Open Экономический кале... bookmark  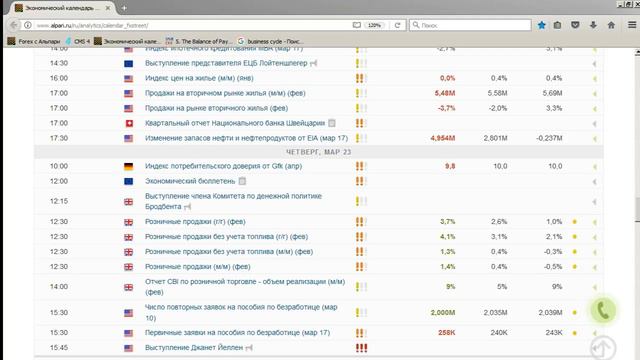coord(127,41)
